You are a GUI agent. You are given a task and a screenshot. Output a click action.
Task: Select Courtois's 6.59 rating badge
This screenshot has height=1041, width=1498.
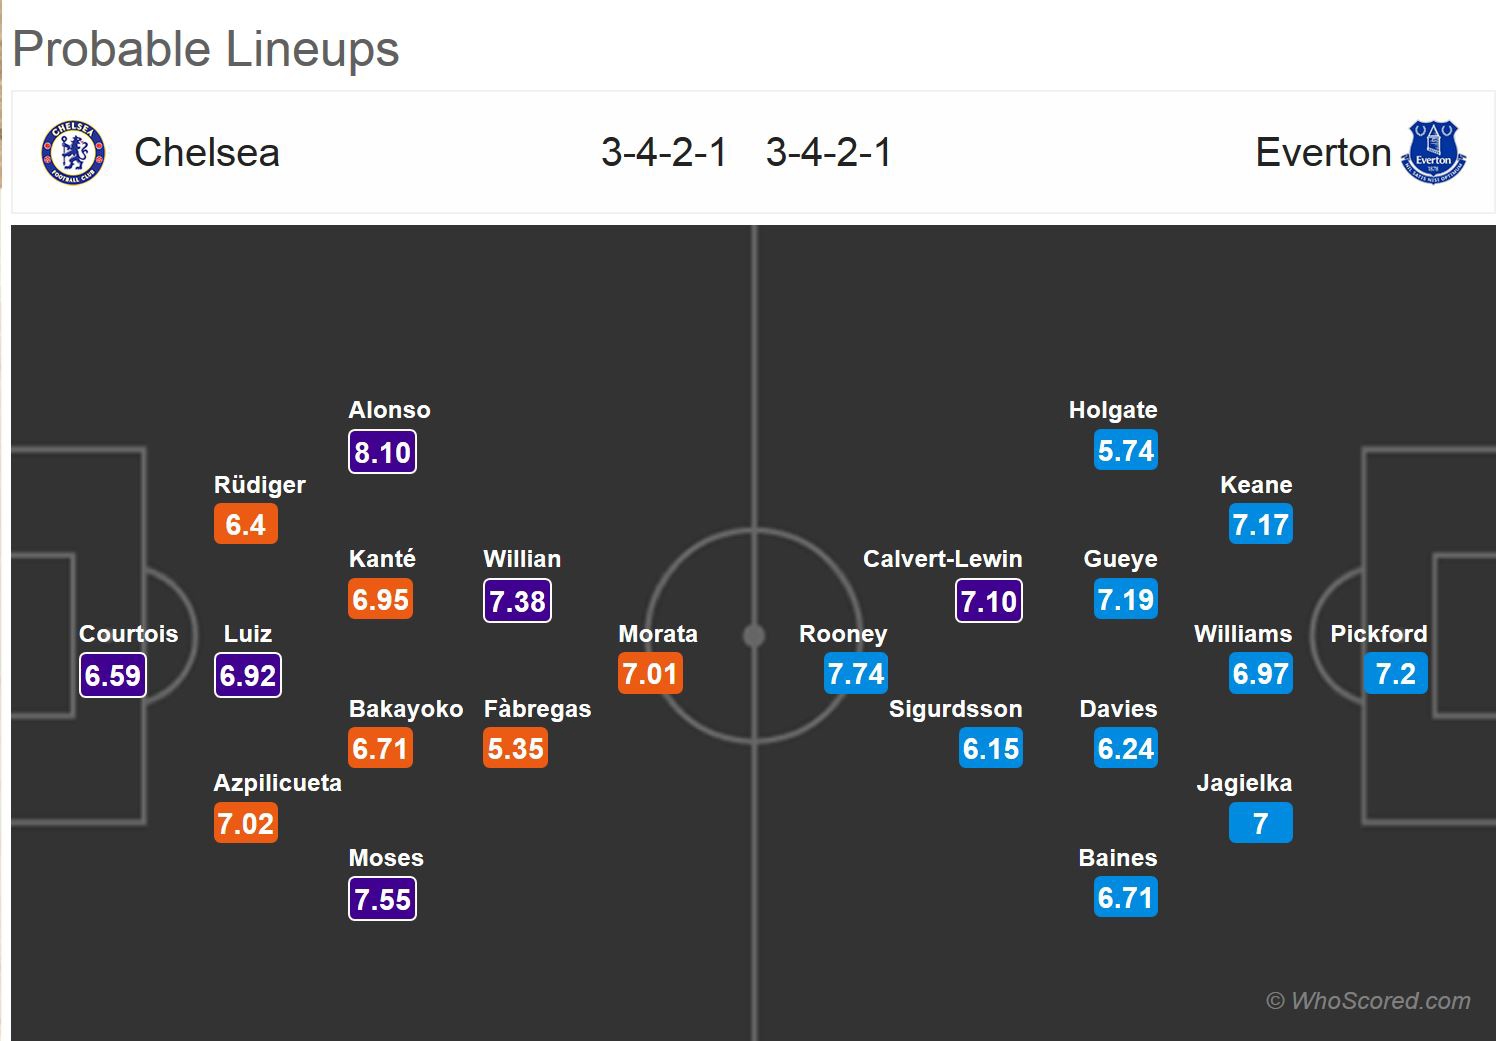pyautogui.click(x=113, y=675)
